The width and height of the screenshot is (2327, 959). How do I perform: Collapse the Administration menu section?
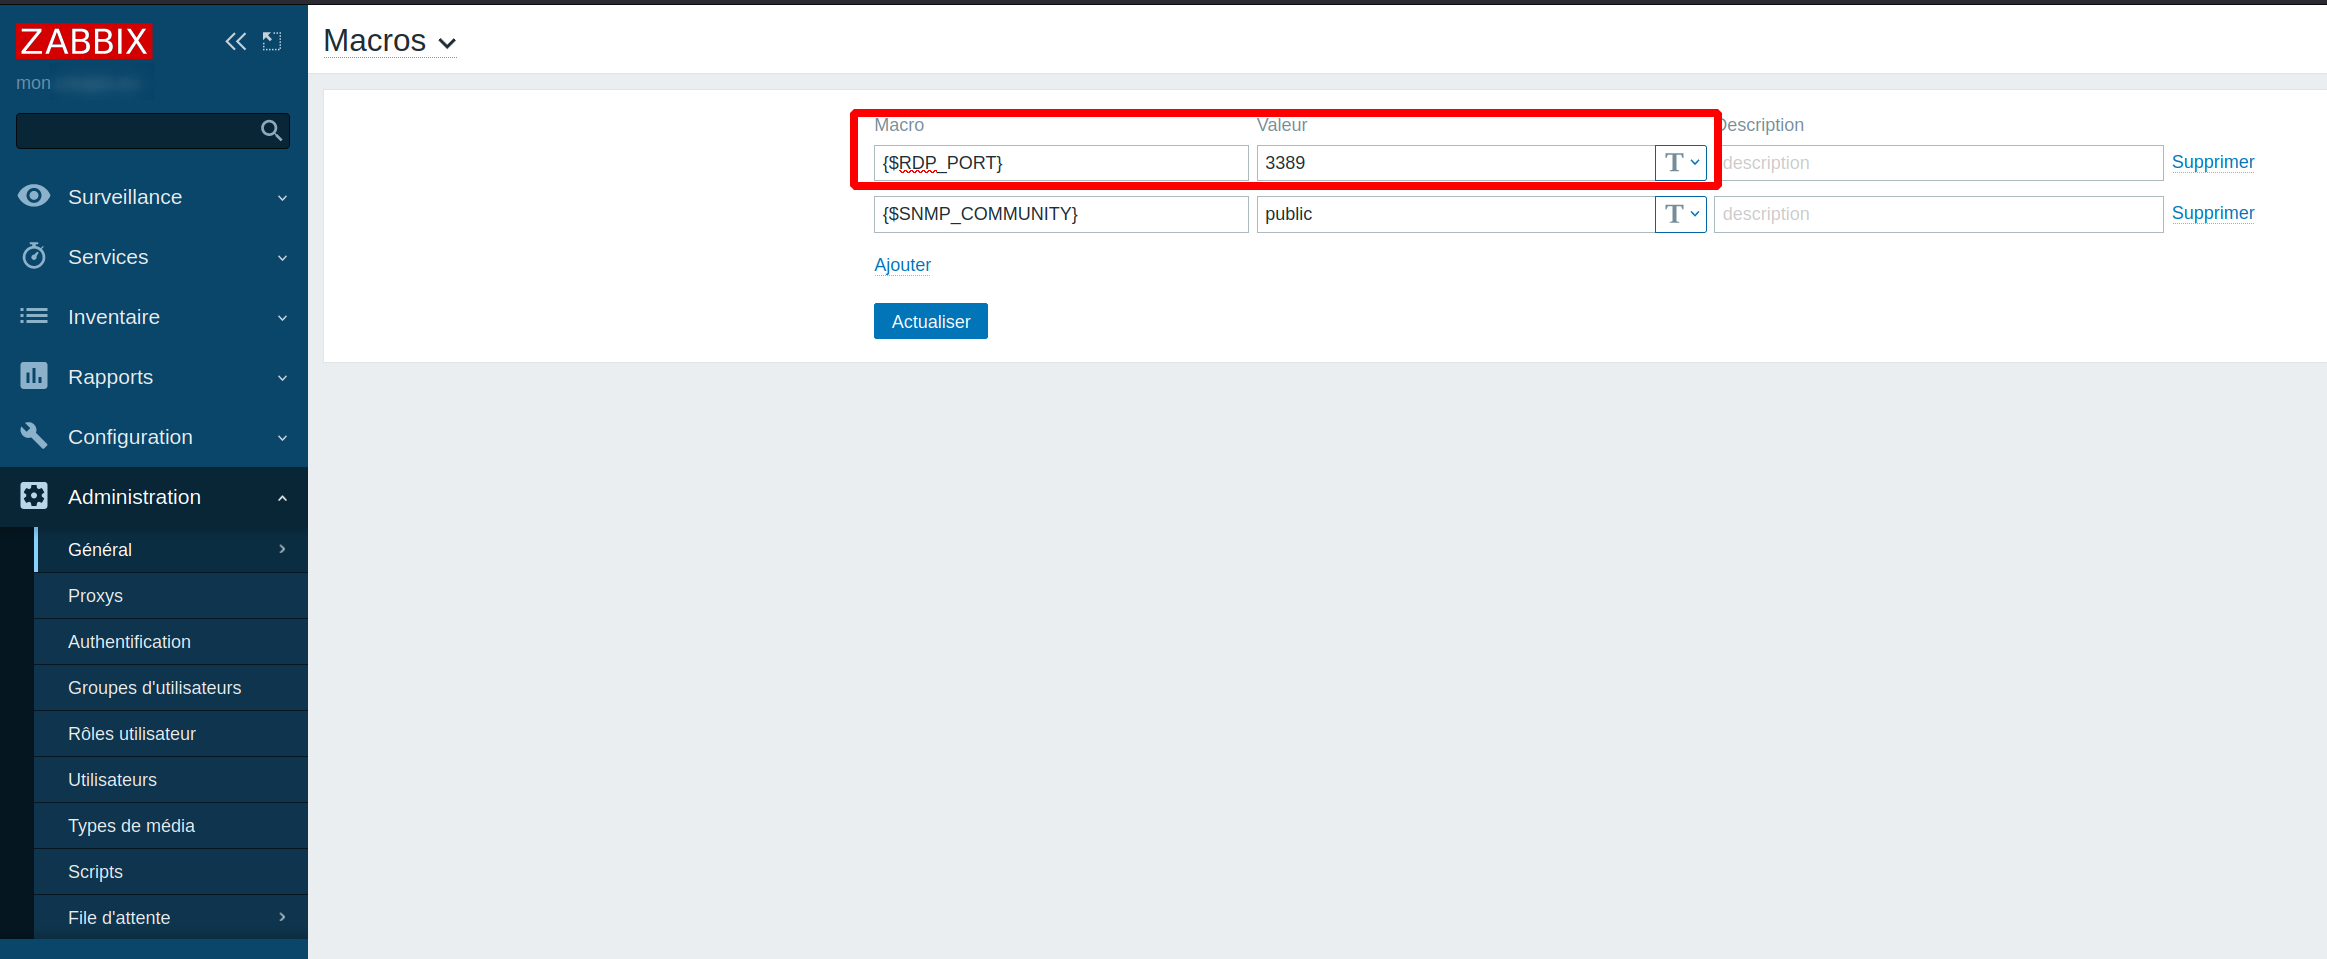click(x=282, y=498)
